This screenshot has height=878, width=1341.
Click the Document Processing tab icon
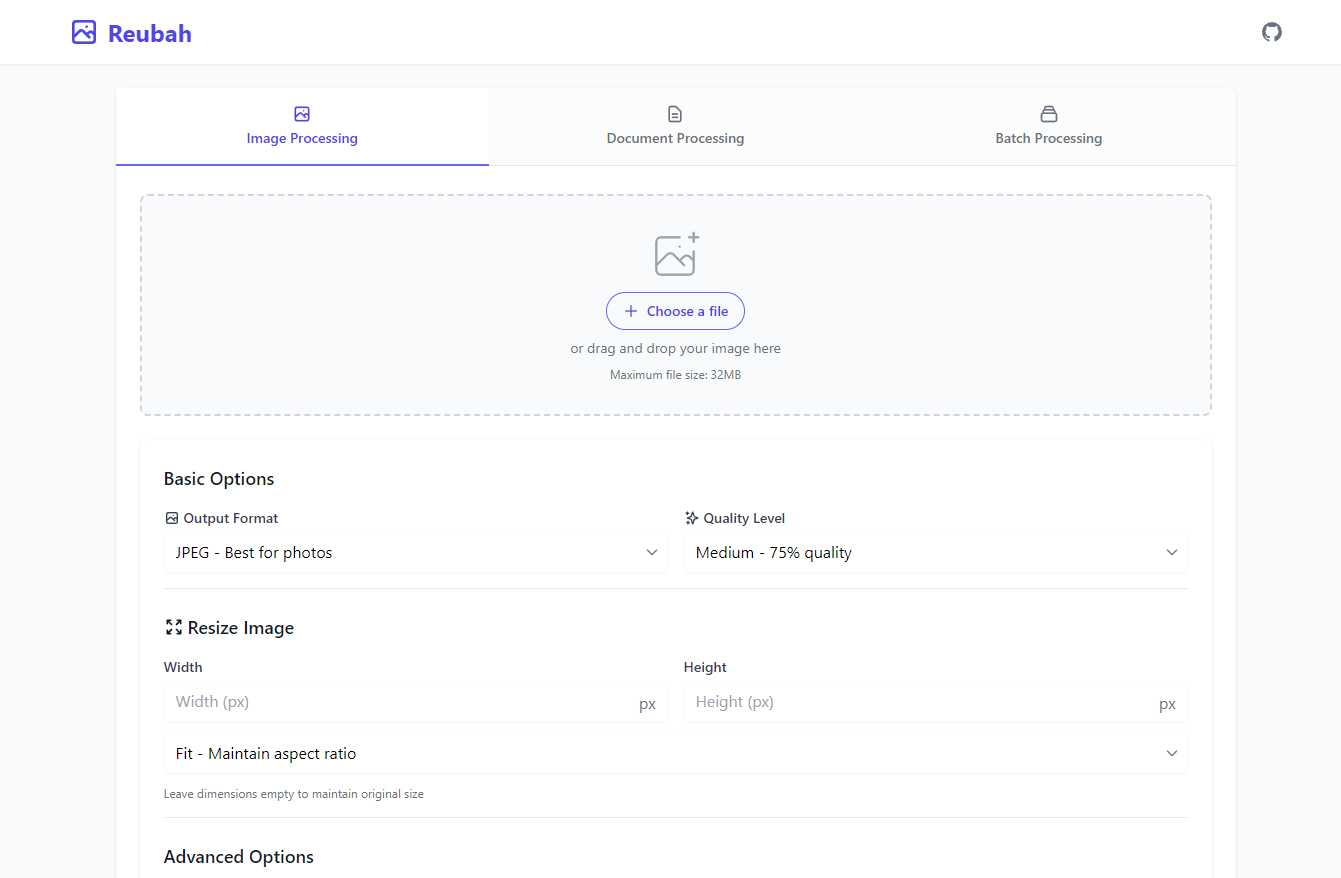675,114
